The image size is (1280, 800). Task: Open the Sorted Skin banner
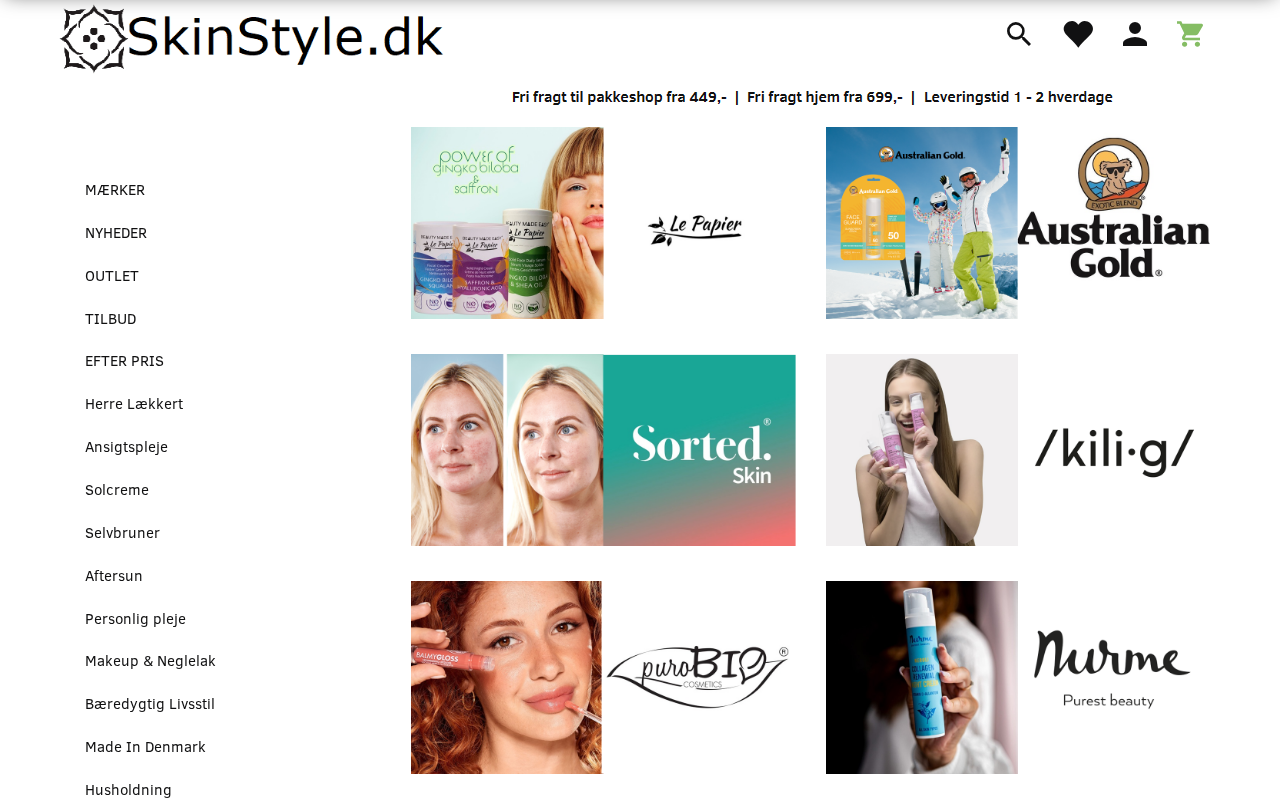[603, 450]
